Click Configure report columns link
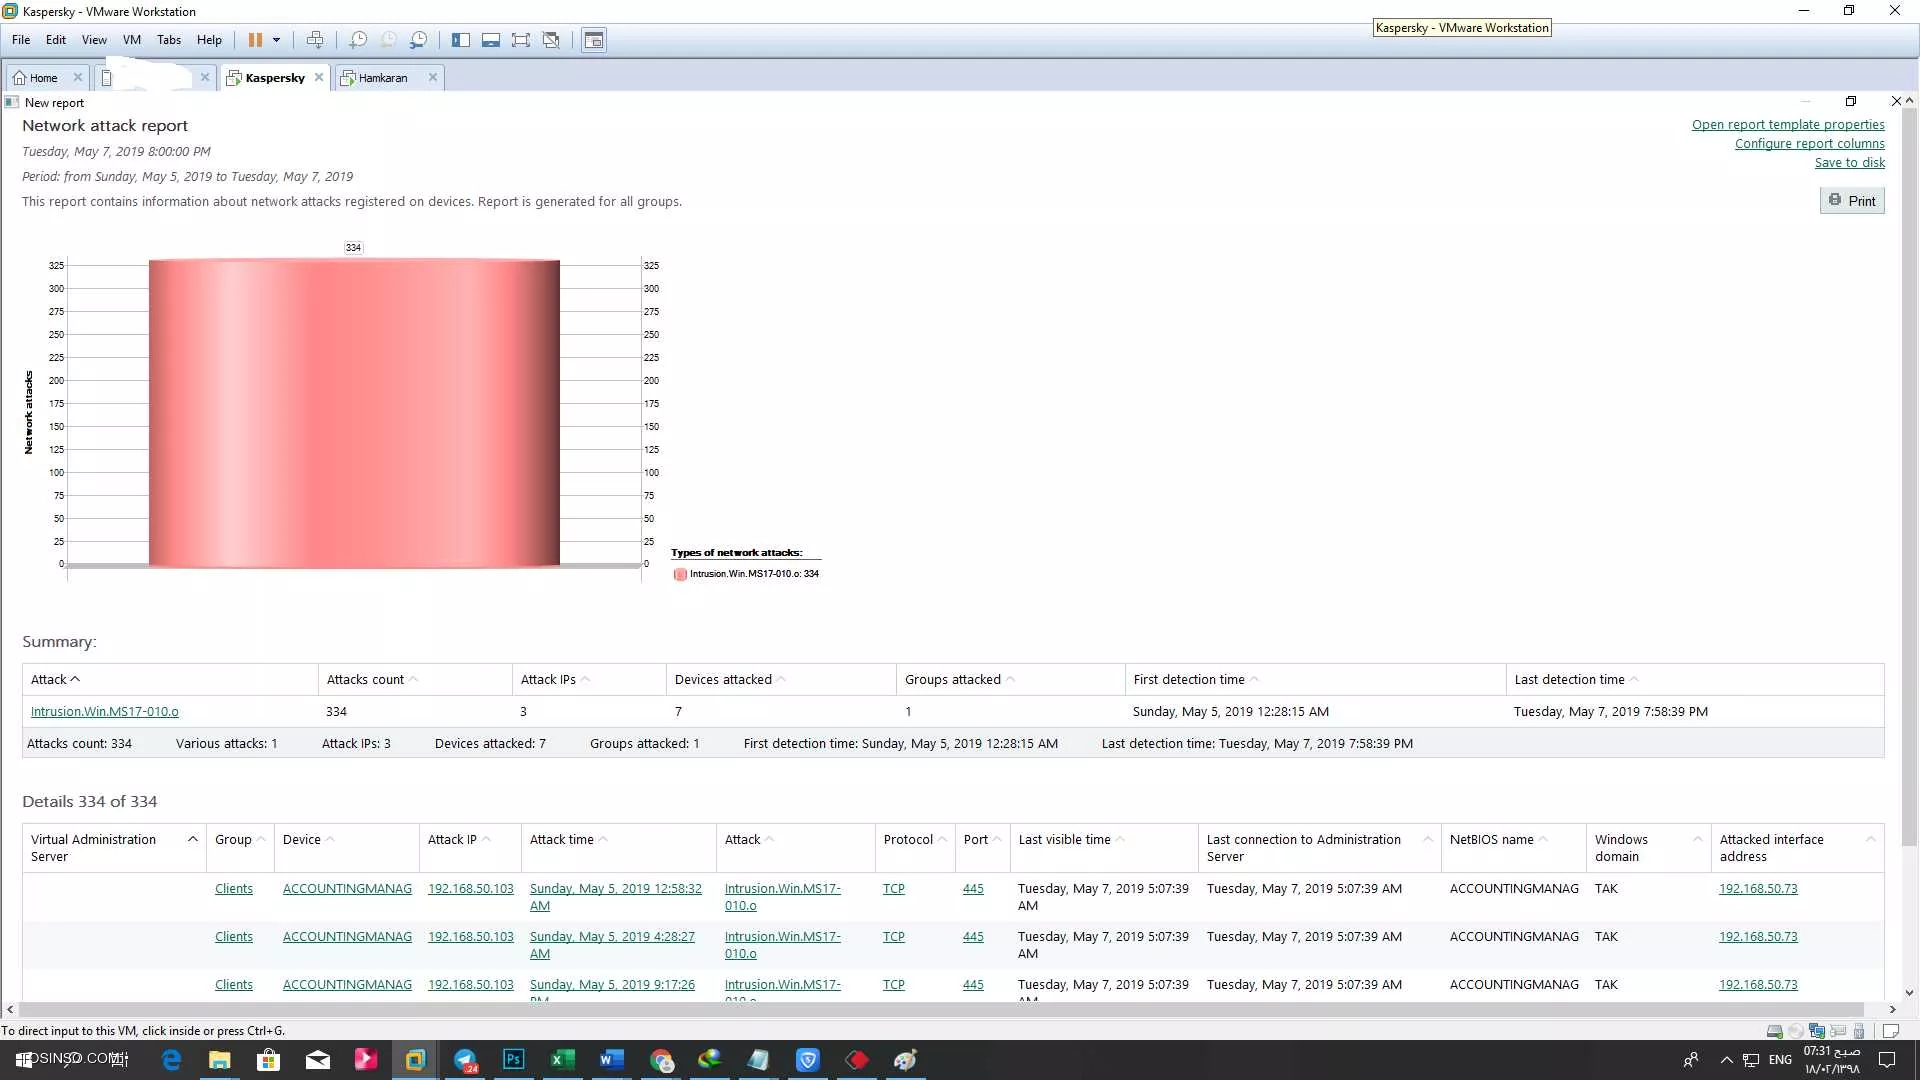Viewport: 1920px width, 1080px height. 1810,144
